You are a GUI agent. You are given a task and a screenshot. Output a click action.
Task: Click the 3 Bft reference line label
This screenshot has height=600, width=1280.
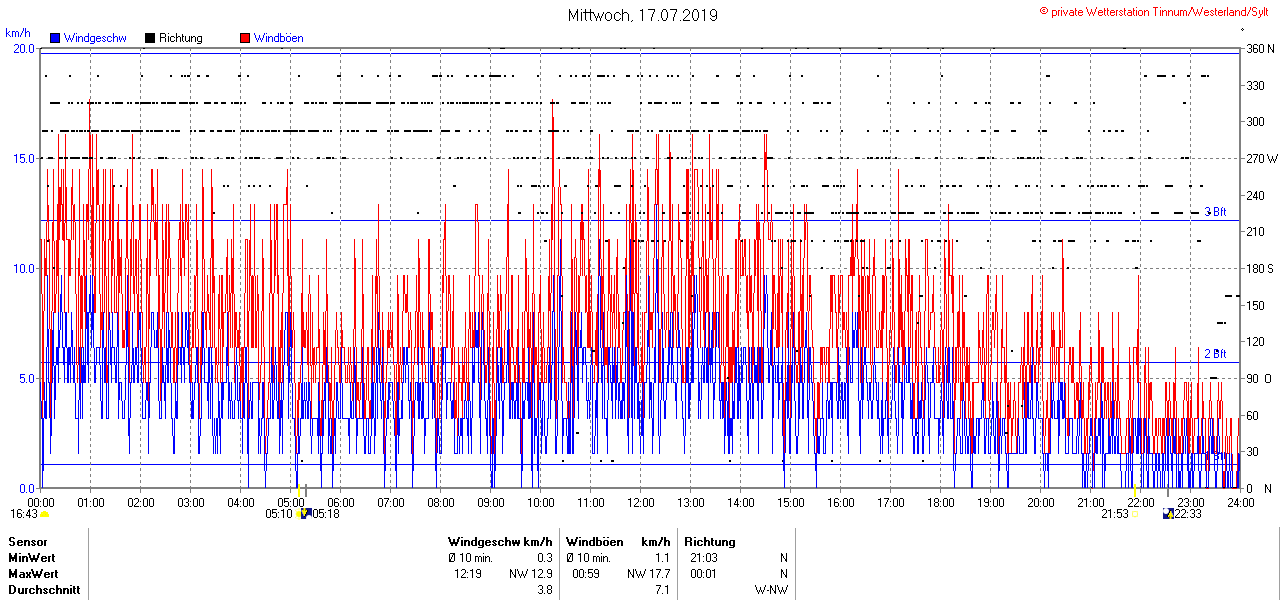click(1215, 212)
